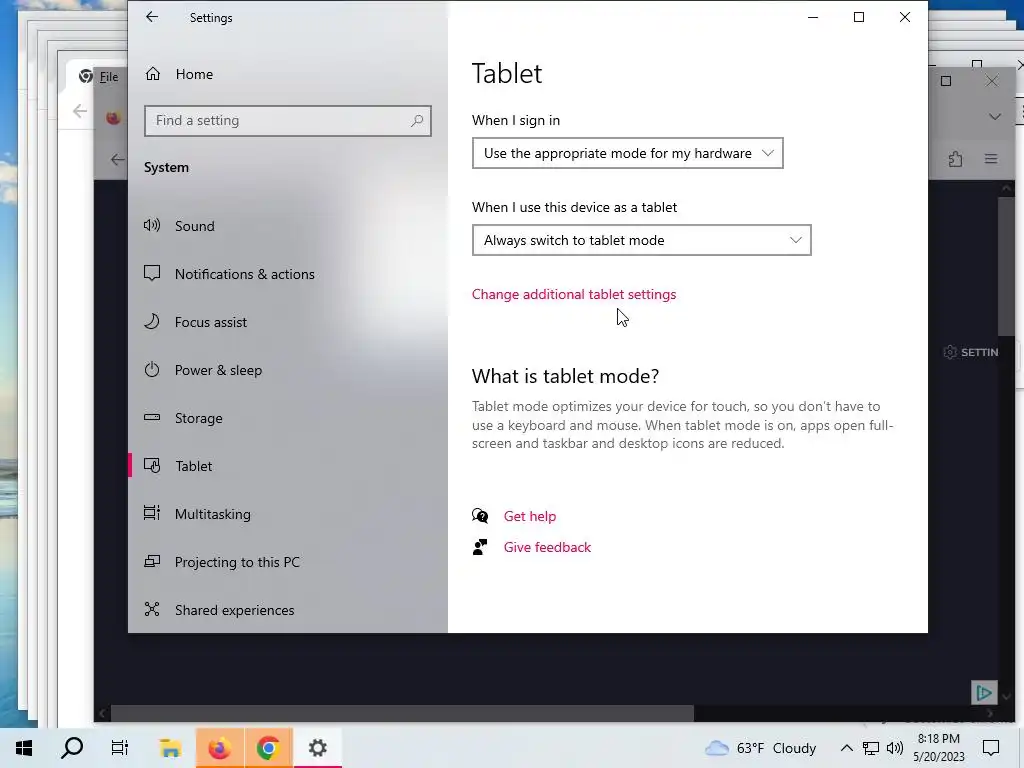Open Notifications & actions settings

click(244, 274)
